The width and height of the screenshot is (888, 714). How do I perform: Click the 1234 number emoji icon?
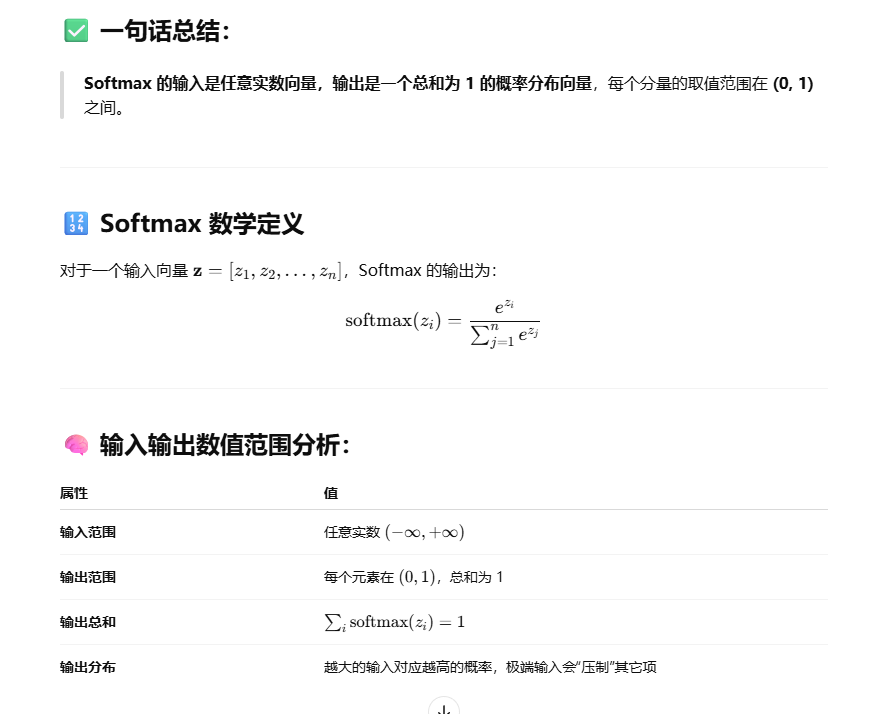(76, 223)
